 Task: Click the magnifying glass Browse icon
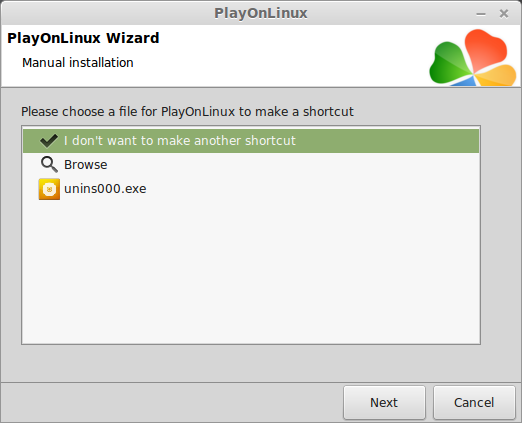pyautogui.click(x=49, y=165)
